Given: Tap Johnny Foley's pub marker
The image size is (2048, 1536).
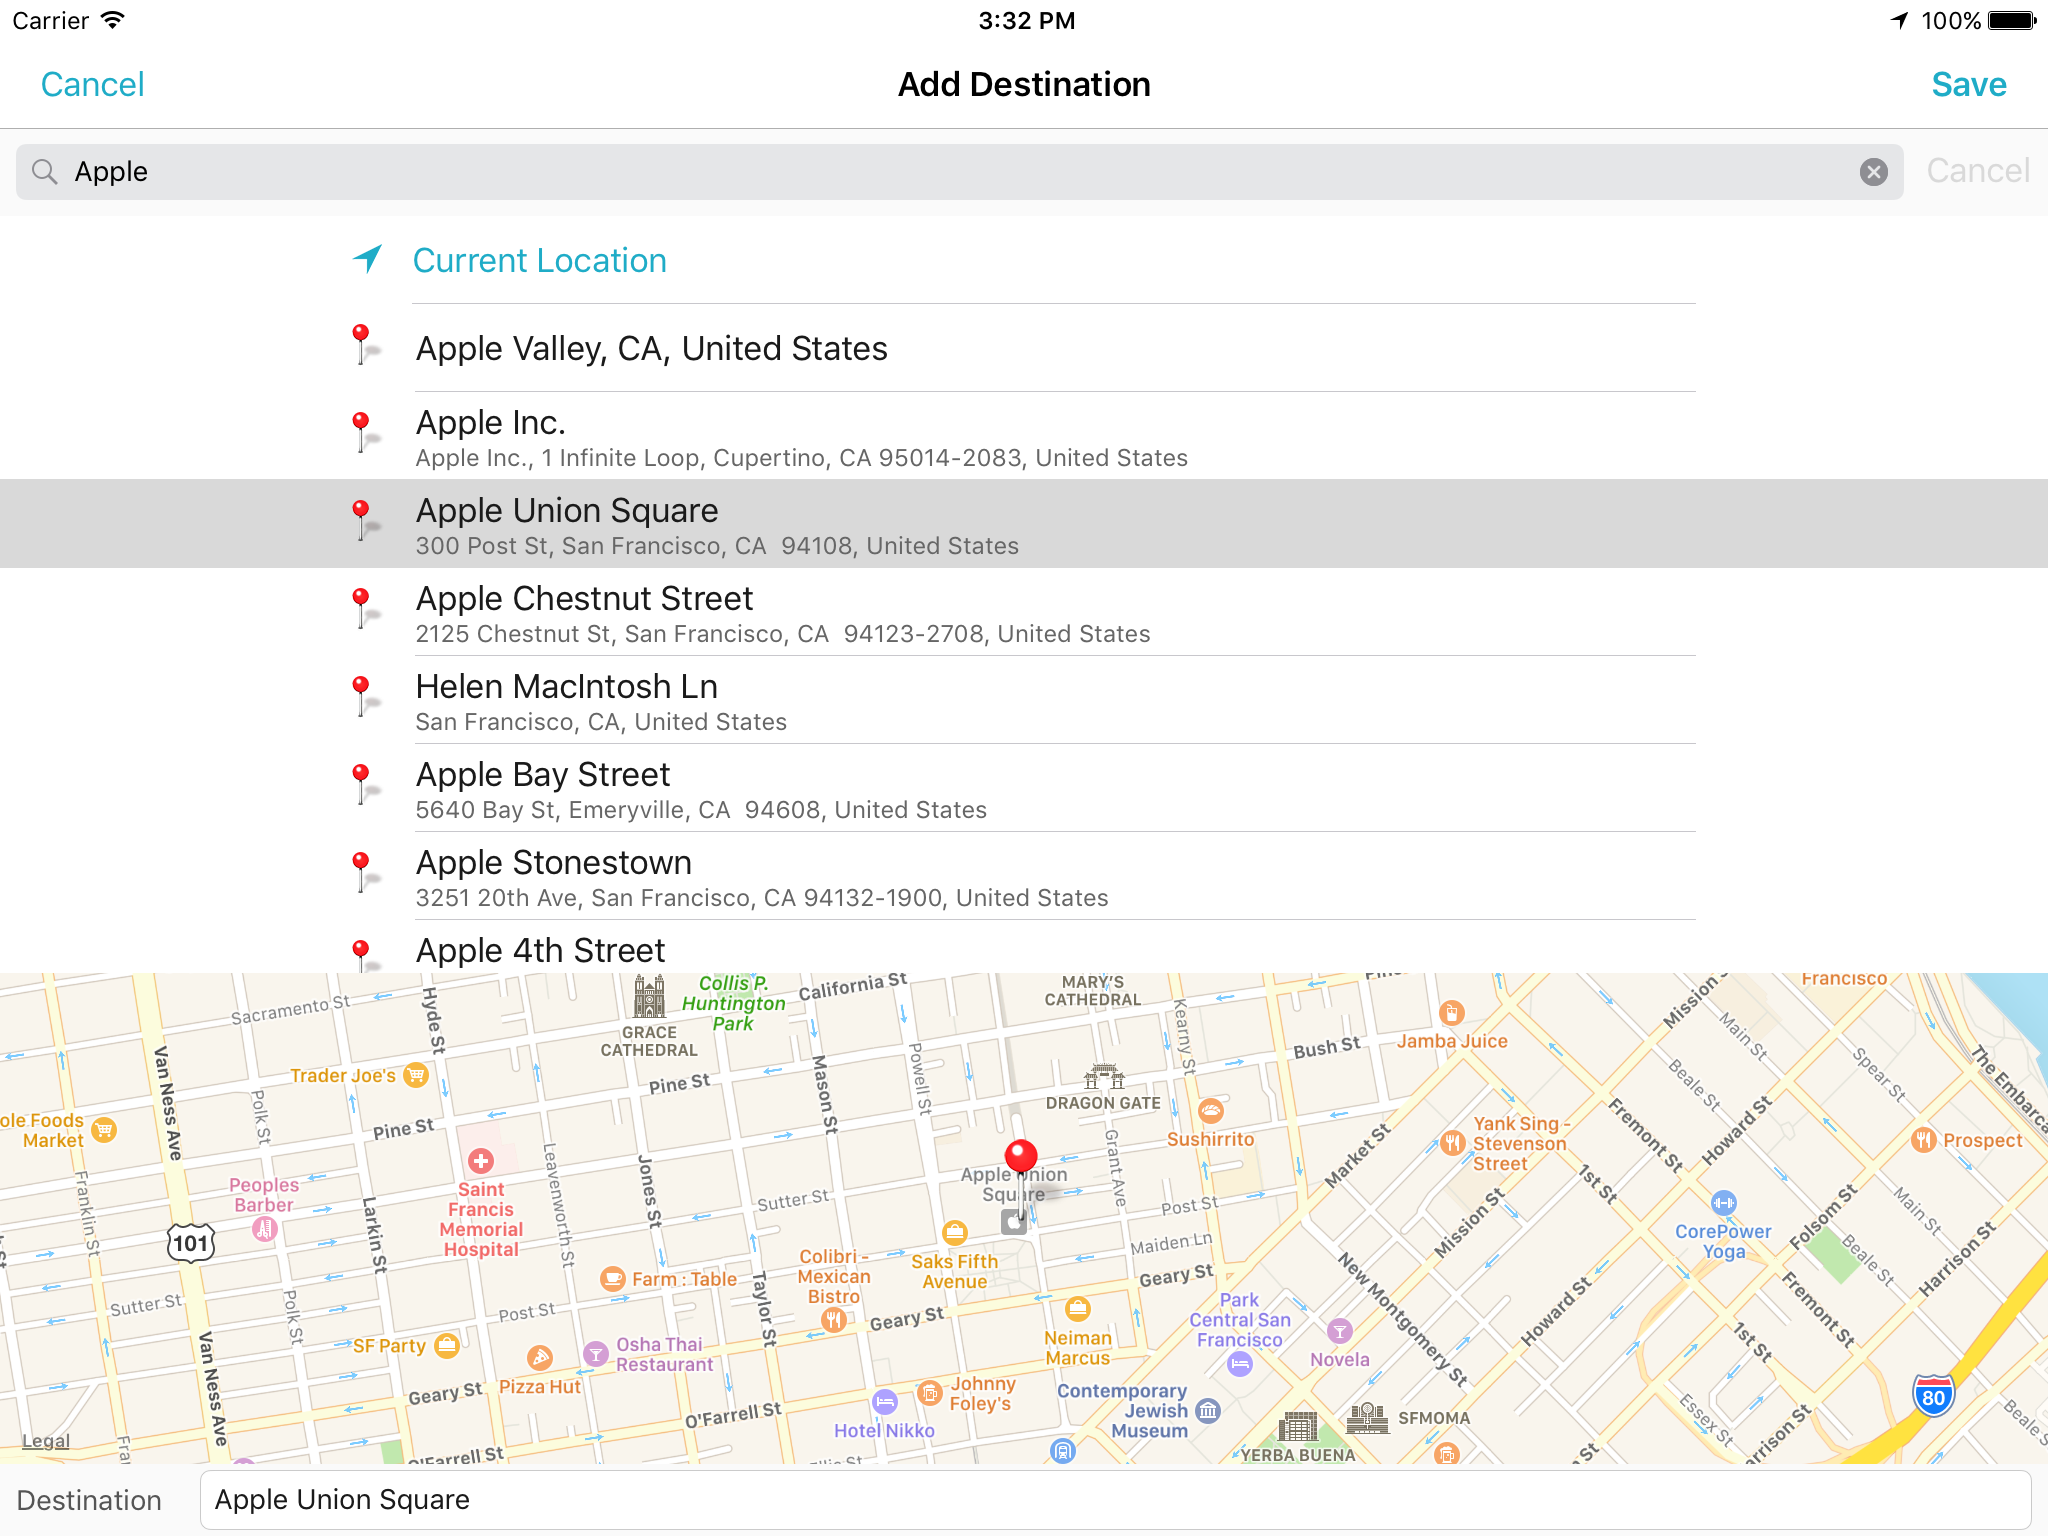Looking at the screenshot, I should (930, 1393).
